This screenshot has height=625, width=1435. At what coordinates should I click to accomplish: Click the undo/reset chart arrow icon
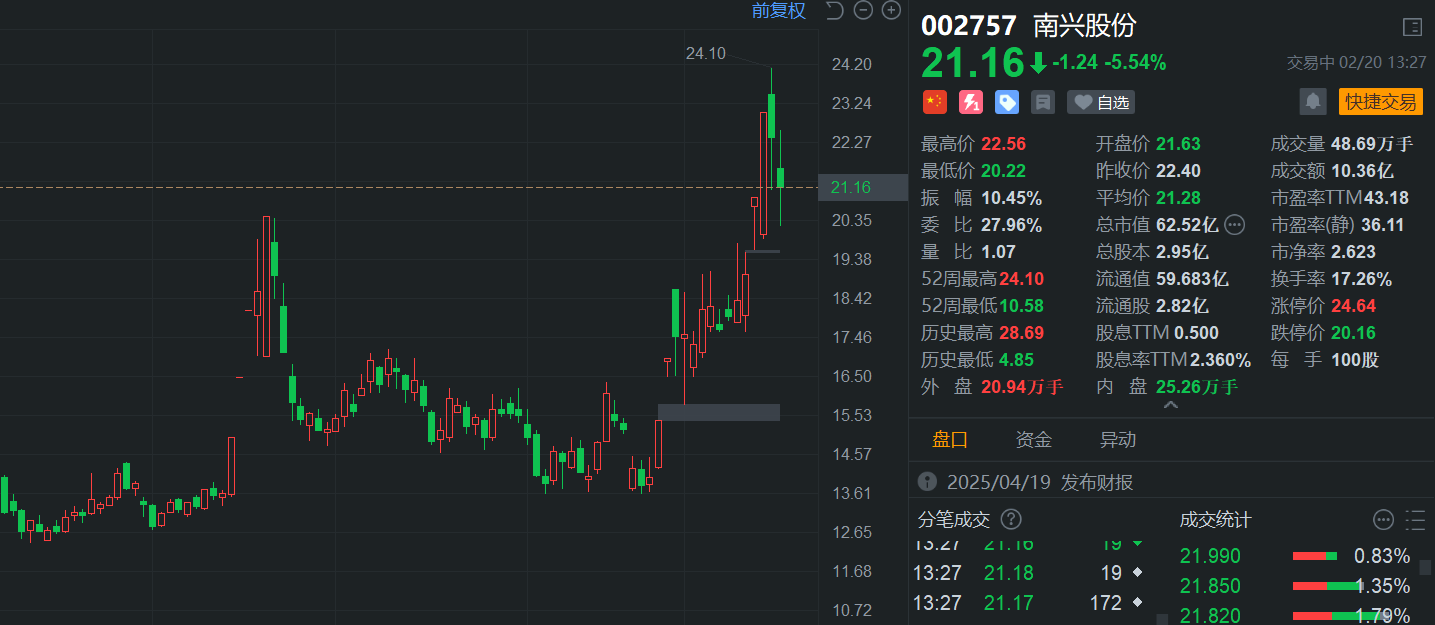(835, 11)
